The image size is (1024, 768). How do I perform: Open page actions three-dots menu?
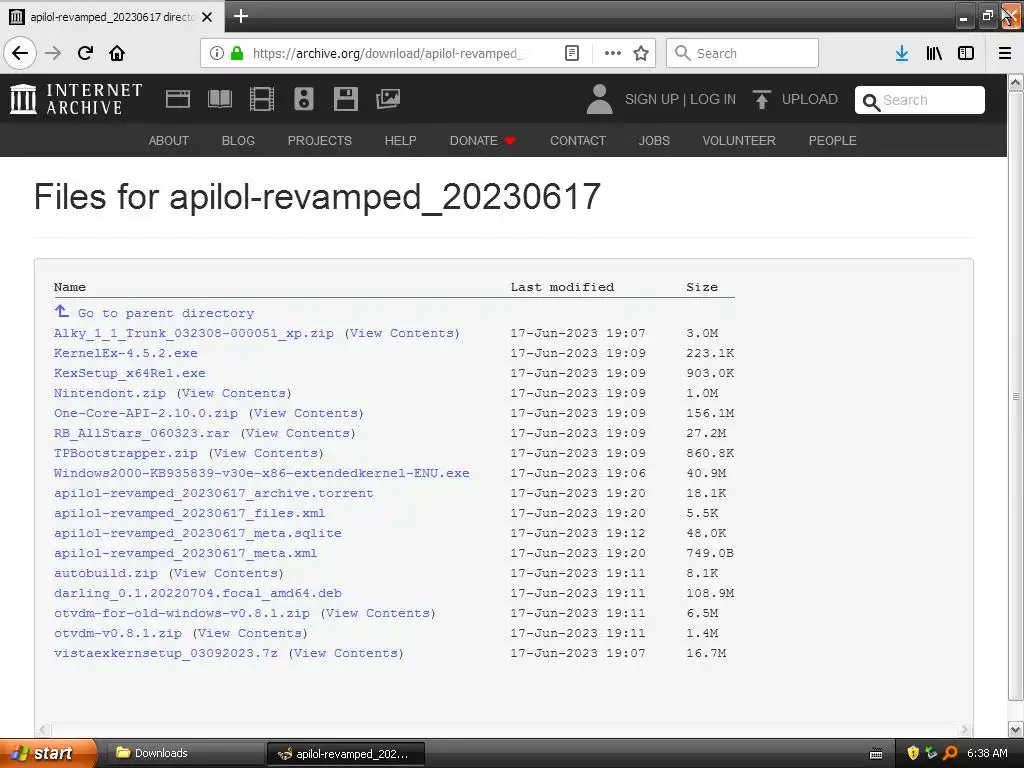point(613,53)
